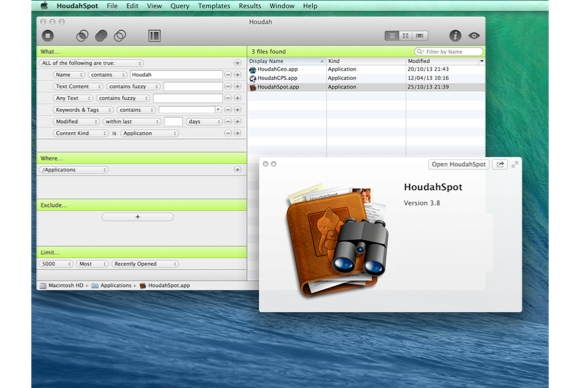Open the Templates menu
Image resolution: width=580 pixels, height=388 pixels.
point(214,6)
